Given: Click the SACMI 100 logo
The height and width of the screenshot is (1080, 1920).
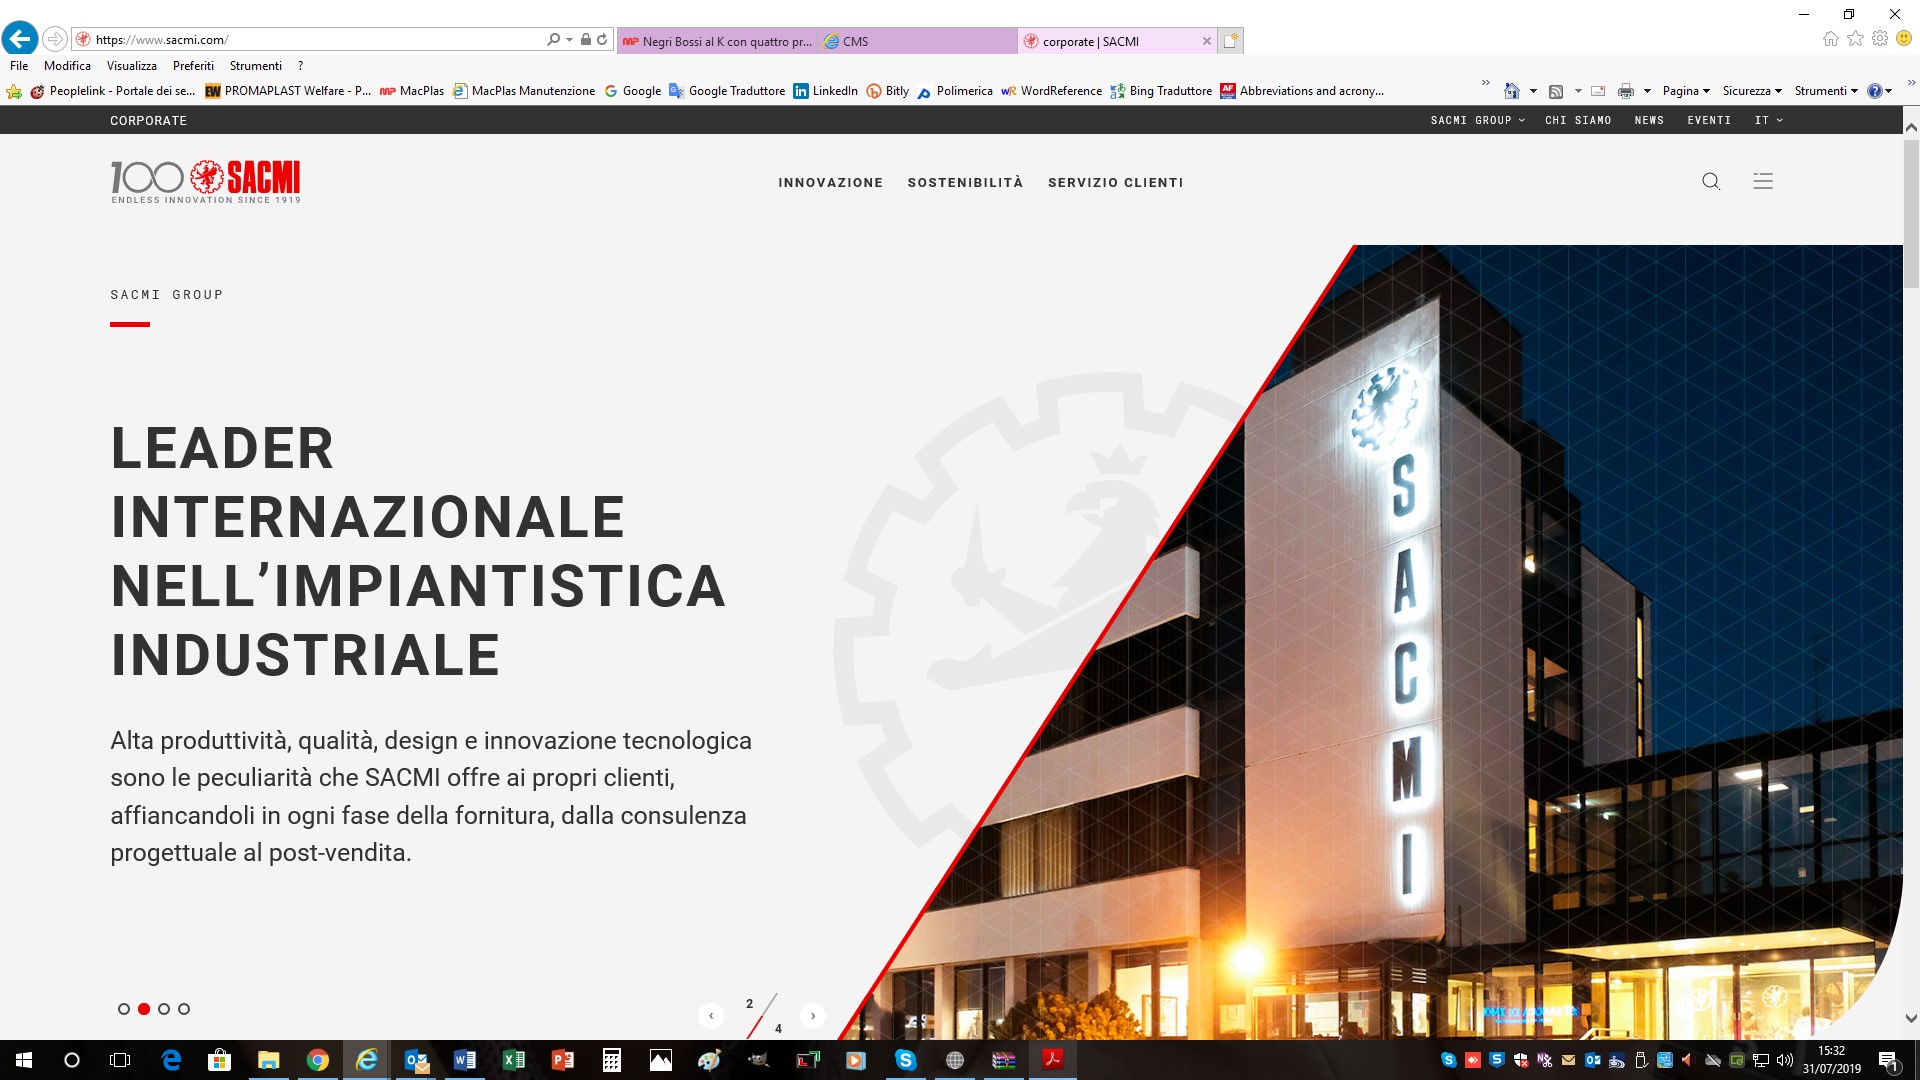Looking at the screenshot, I should (205, 181).
